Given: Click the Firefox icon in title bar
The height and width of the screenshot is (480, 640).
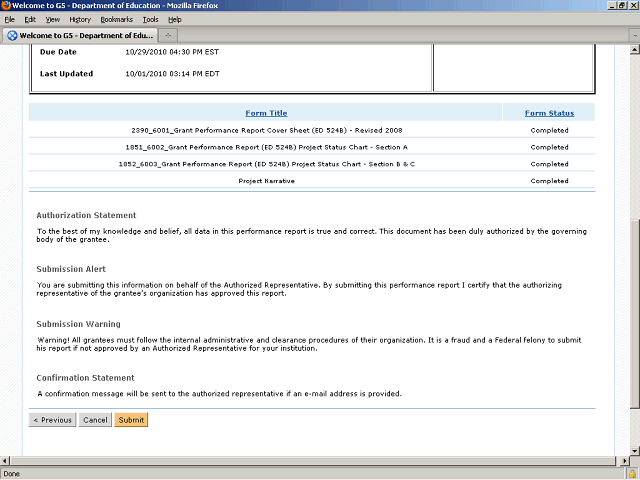Looking at the screenshot, I should click(5, 5).
